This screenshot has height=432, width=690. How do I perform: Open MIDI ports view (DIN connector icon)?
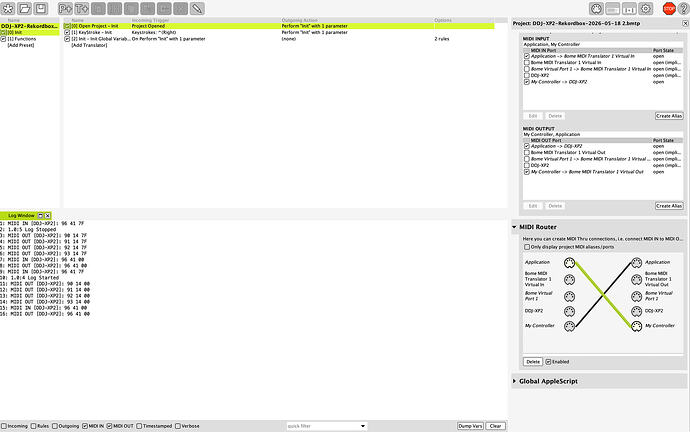click(596, 8)
